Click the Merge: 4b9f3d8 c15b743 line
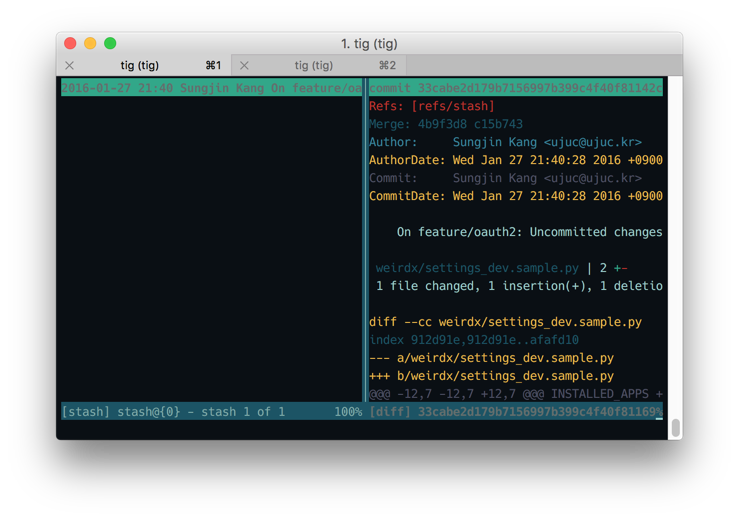 coord(446,124)
